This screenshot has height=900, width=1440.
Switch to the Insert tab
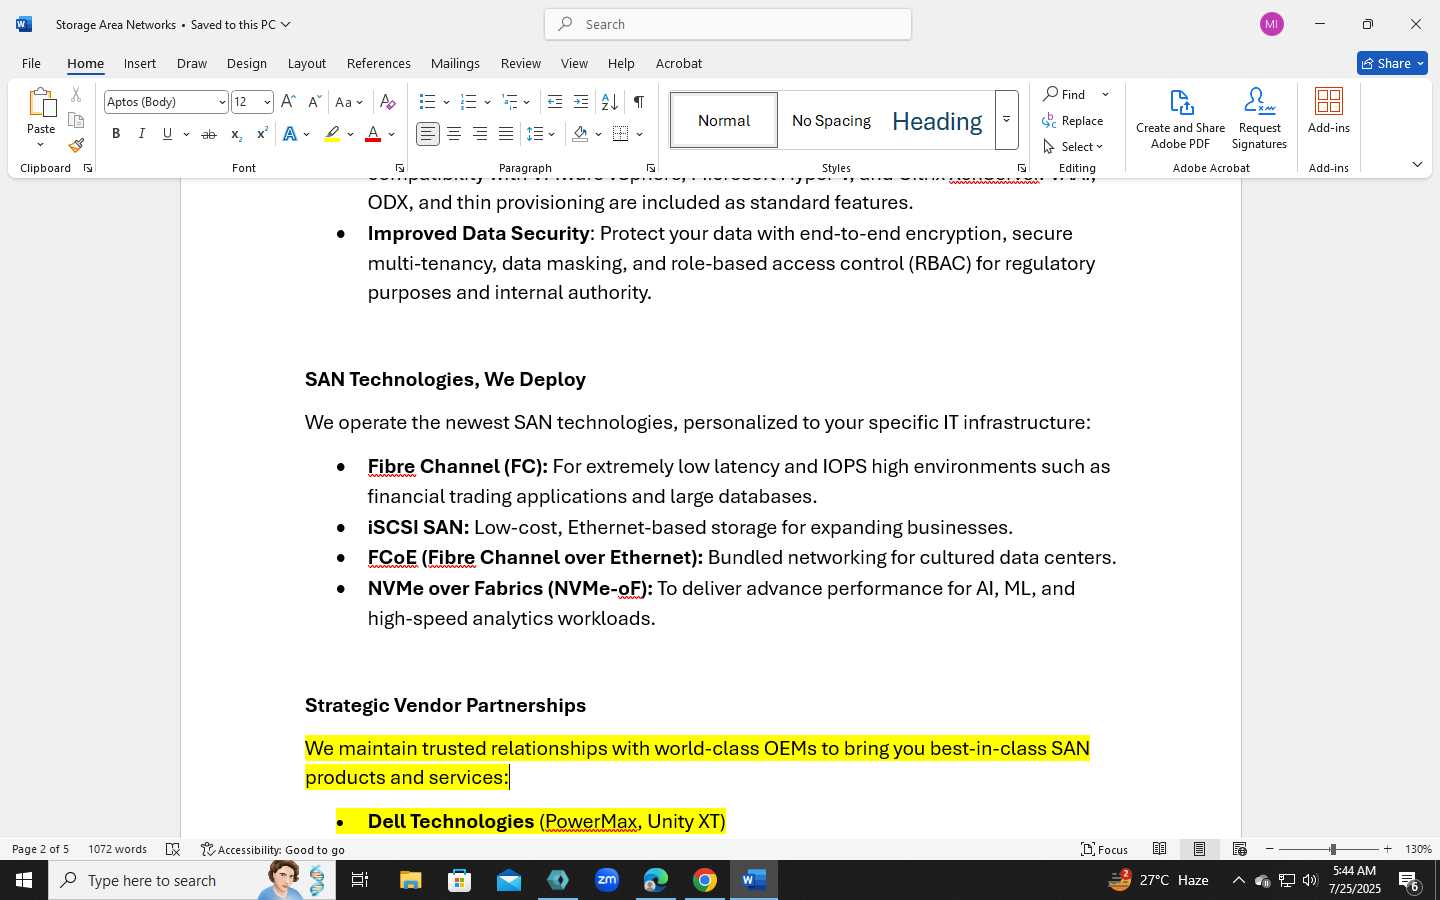(x=140, y=63)
